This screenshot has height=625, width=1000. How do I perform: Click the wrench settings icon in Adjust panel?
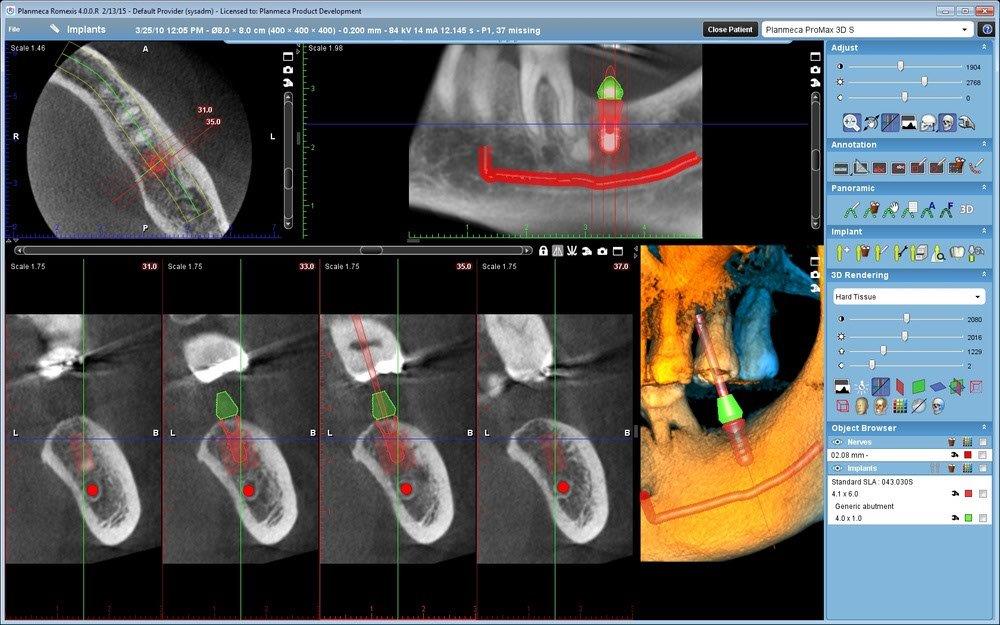(x=967, y=122)
